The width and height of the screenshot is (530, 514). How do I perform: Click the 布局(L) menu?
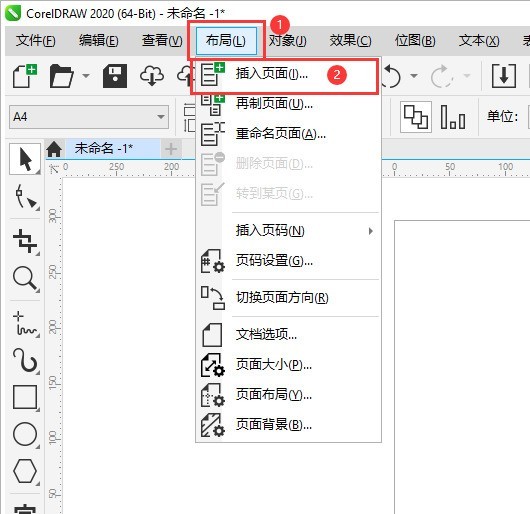click(x=226, y=41)
